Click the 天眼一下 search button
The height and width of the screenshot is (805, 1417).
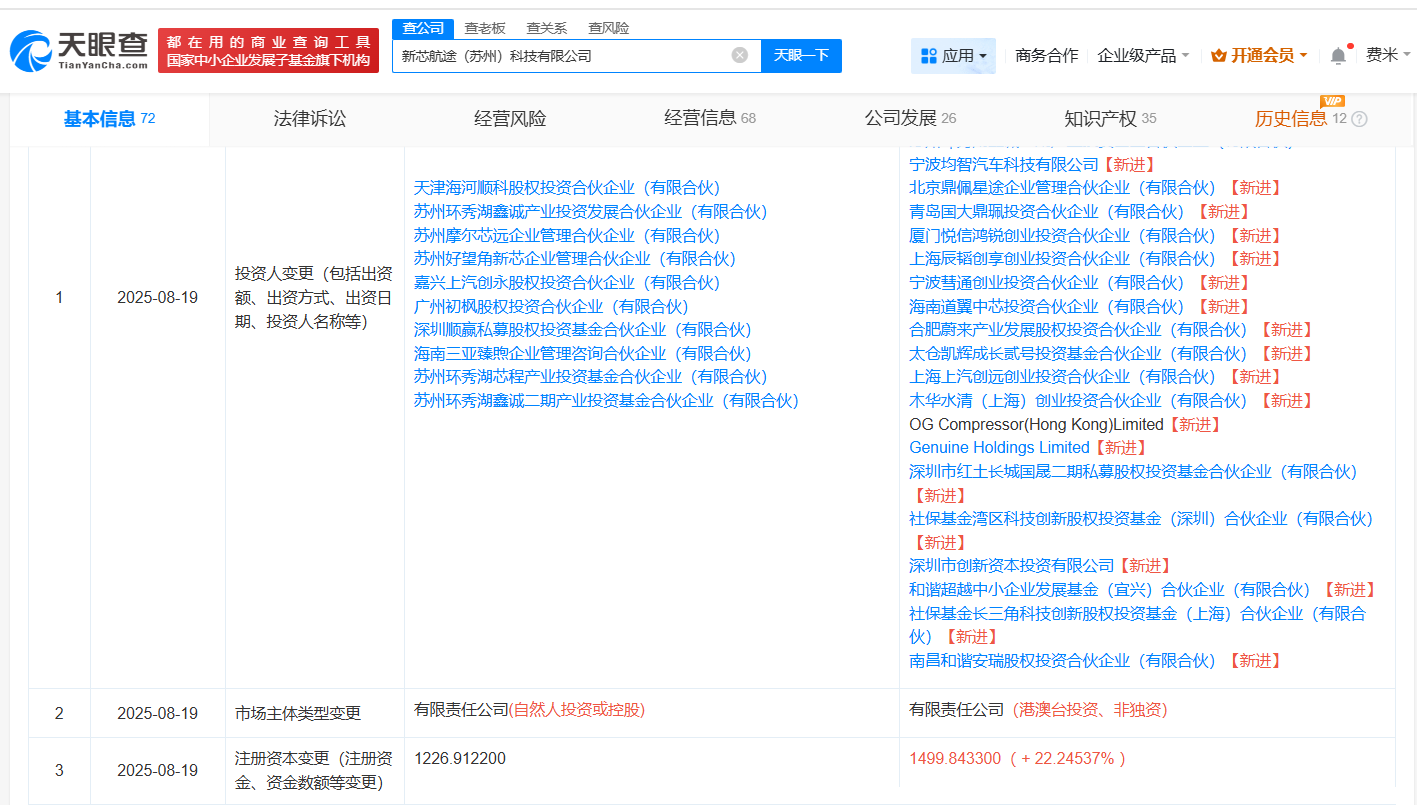(x=803, y=56)
